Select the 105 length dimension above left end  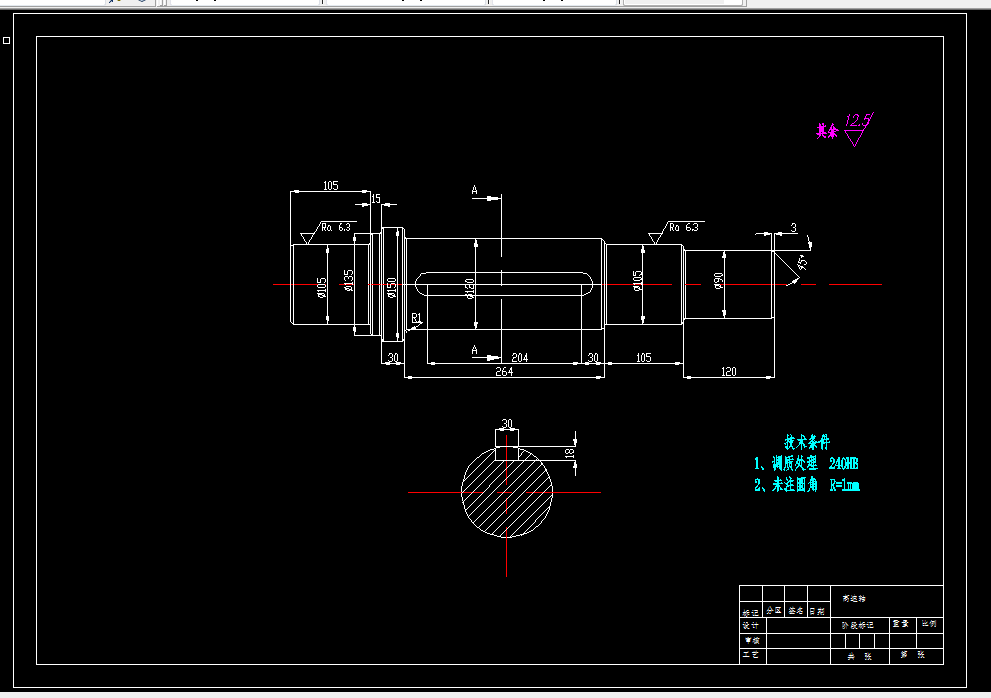click(x=331, y=185)
